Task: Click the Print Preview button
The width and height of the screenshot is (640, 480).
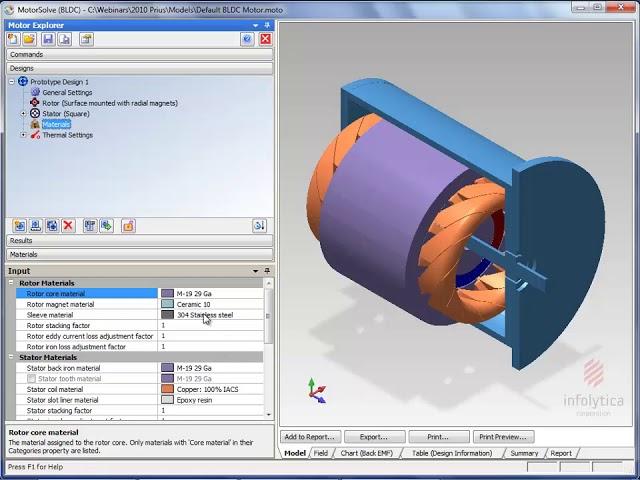Action: click(502, 437)
